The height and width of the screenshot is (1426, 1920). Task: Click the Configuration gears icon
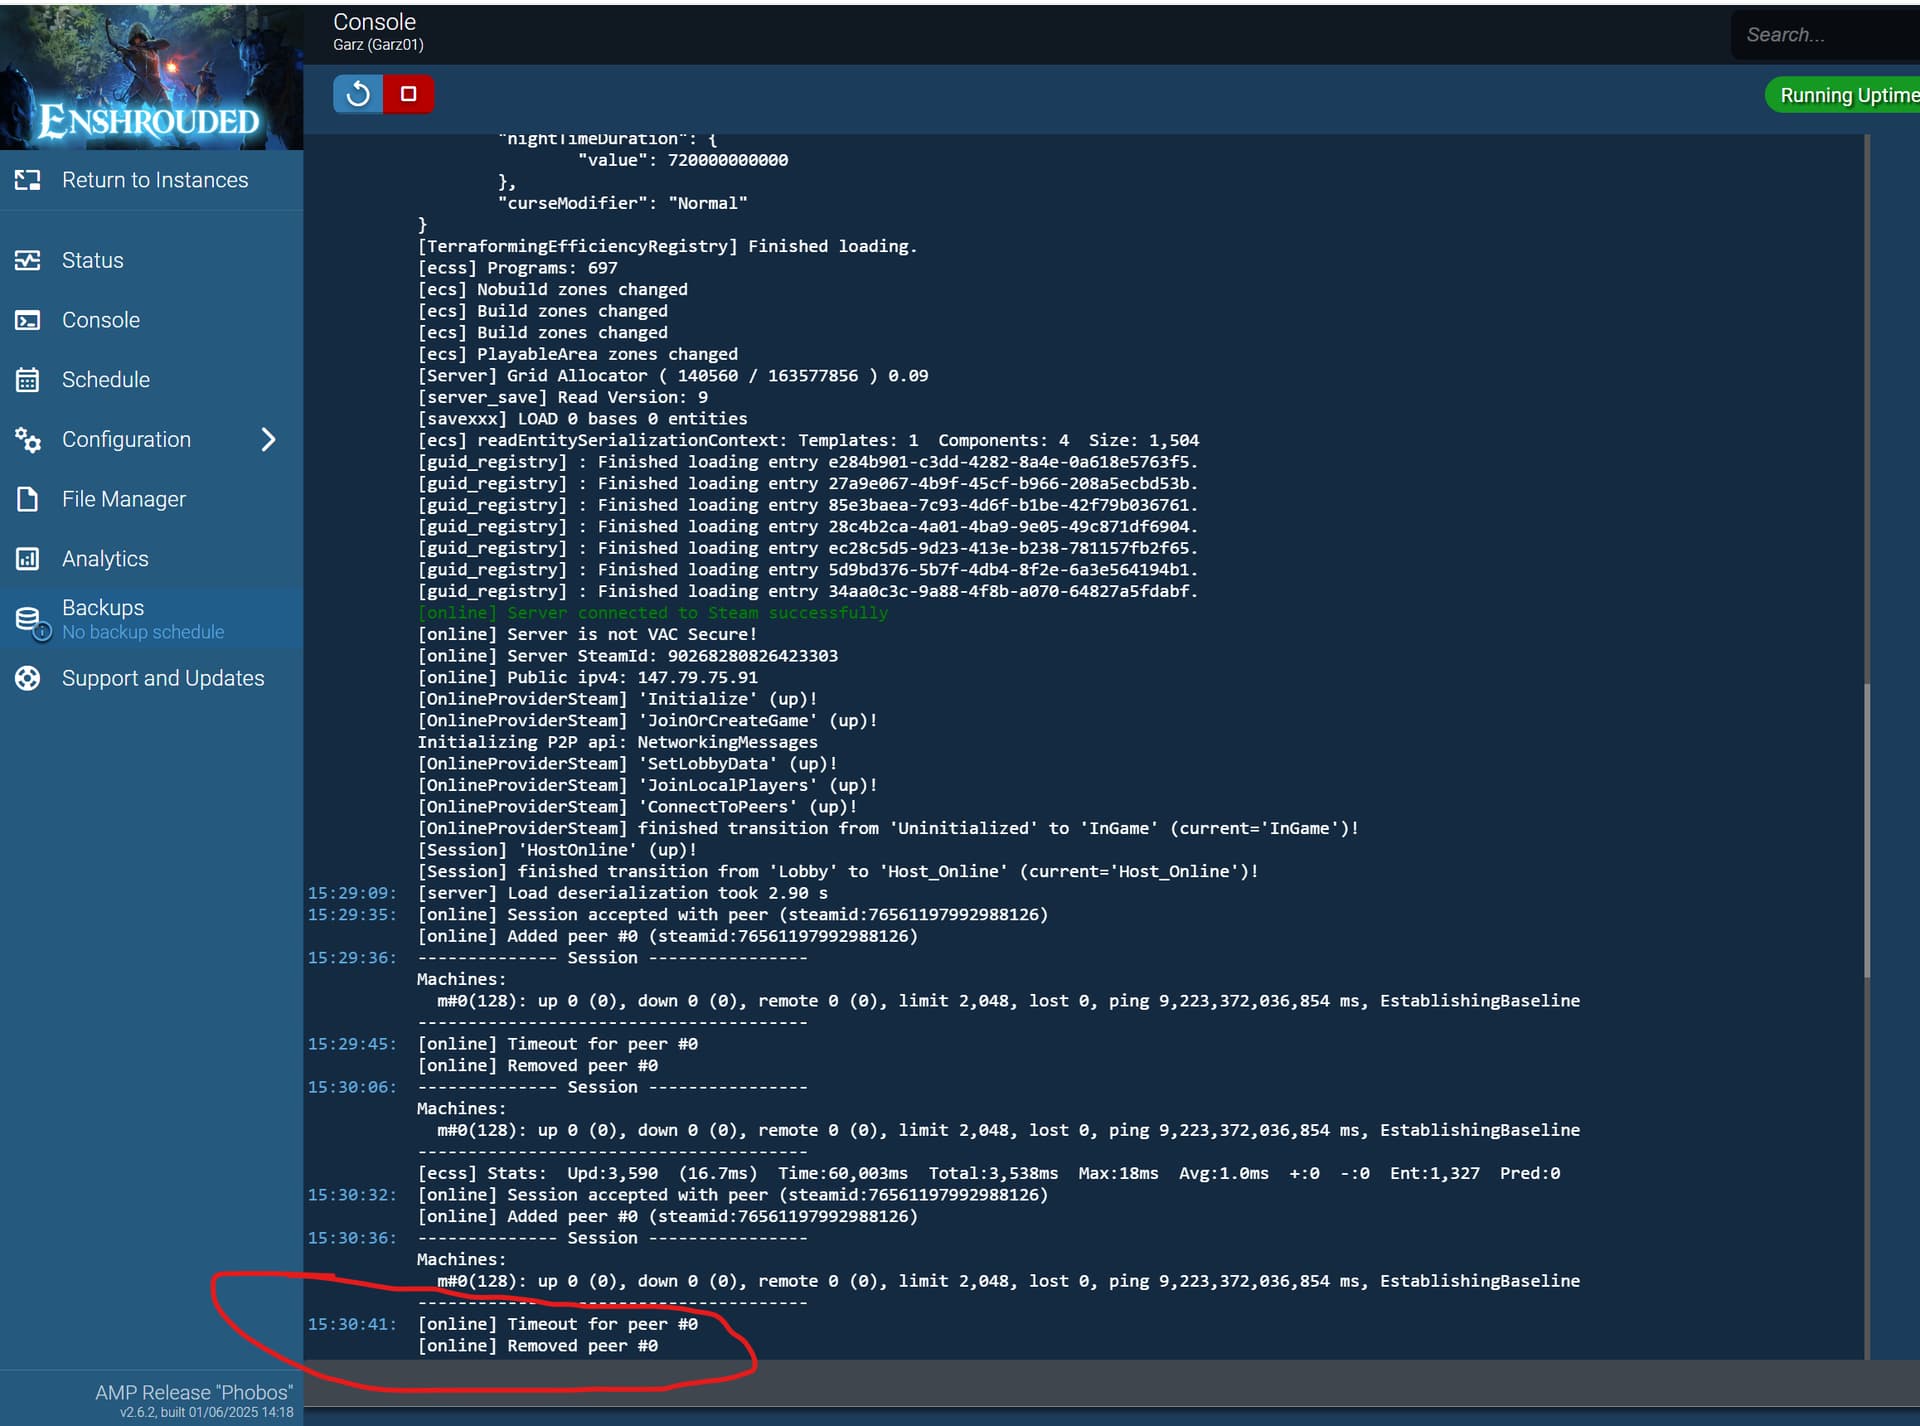pos(27,440)
